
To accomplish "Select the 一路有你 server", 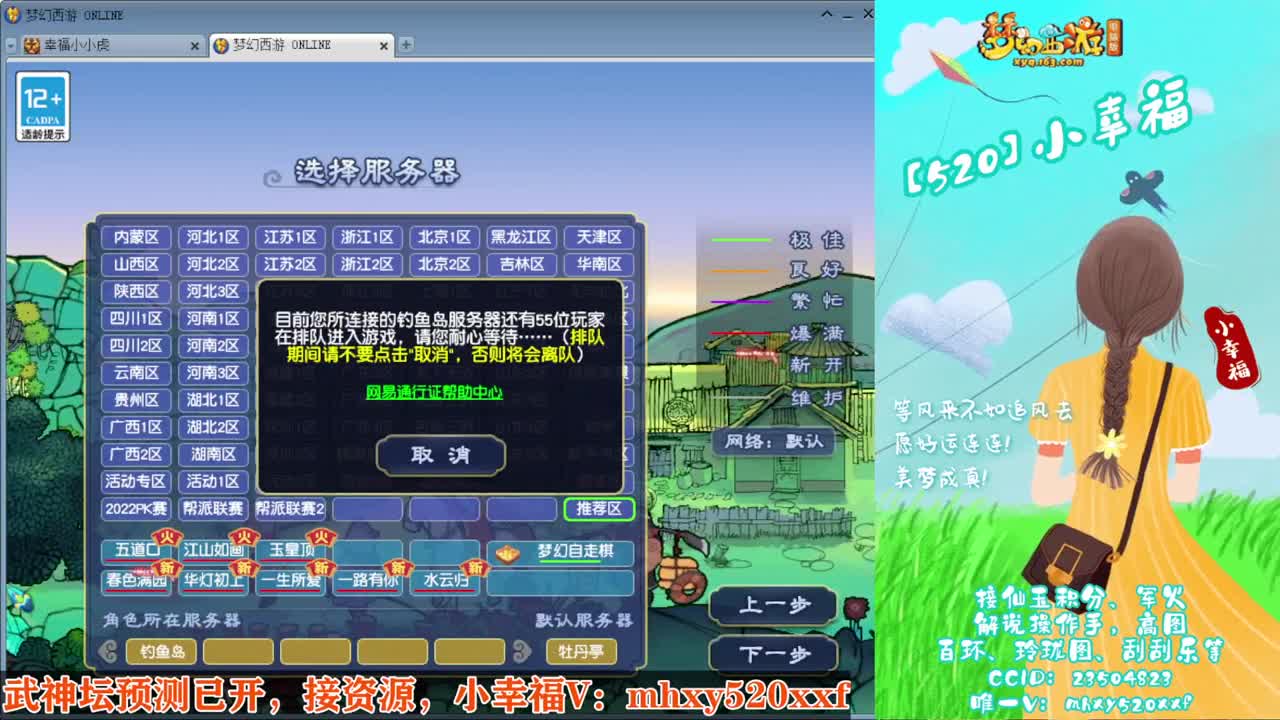I will click(x=367, y=580).
